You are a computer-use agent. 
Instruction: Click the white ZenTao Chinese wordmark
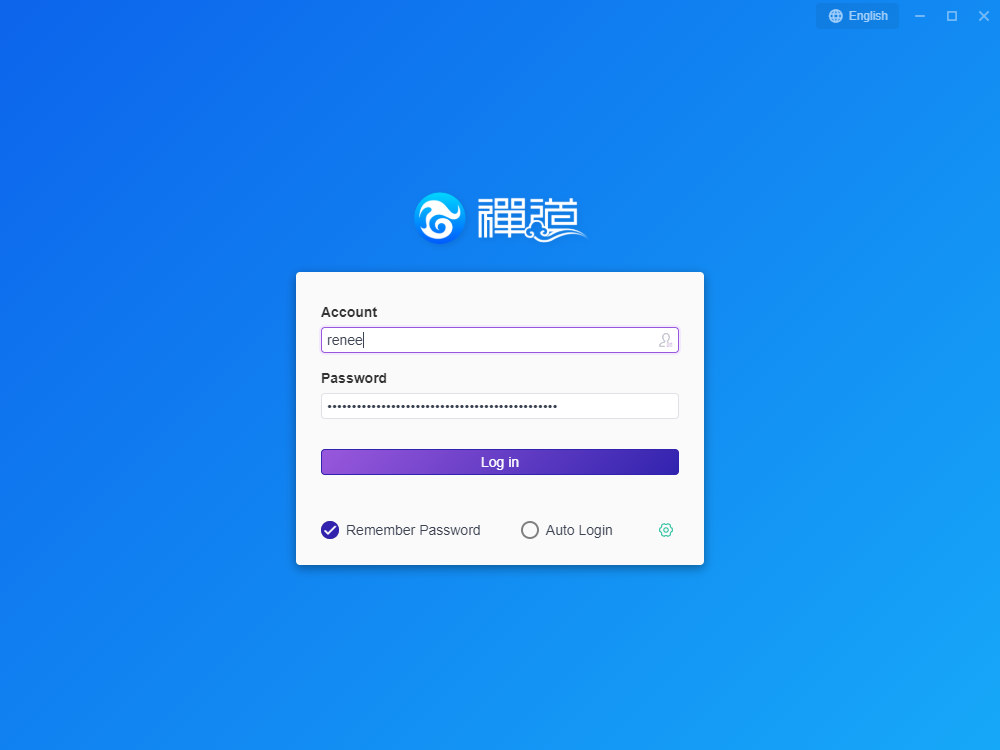[x=530, y=219]
